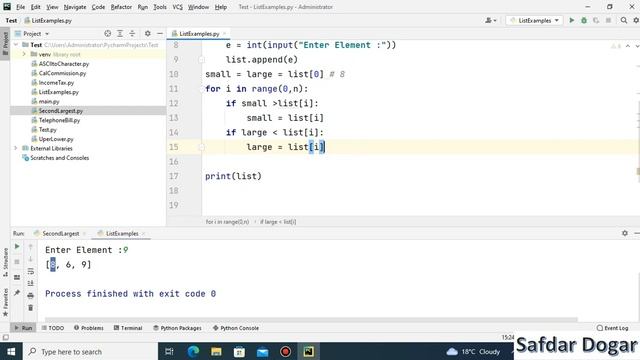Start debugging with the bug icon
The width and height of the screenshot is (640, 360).
(584, 20)
